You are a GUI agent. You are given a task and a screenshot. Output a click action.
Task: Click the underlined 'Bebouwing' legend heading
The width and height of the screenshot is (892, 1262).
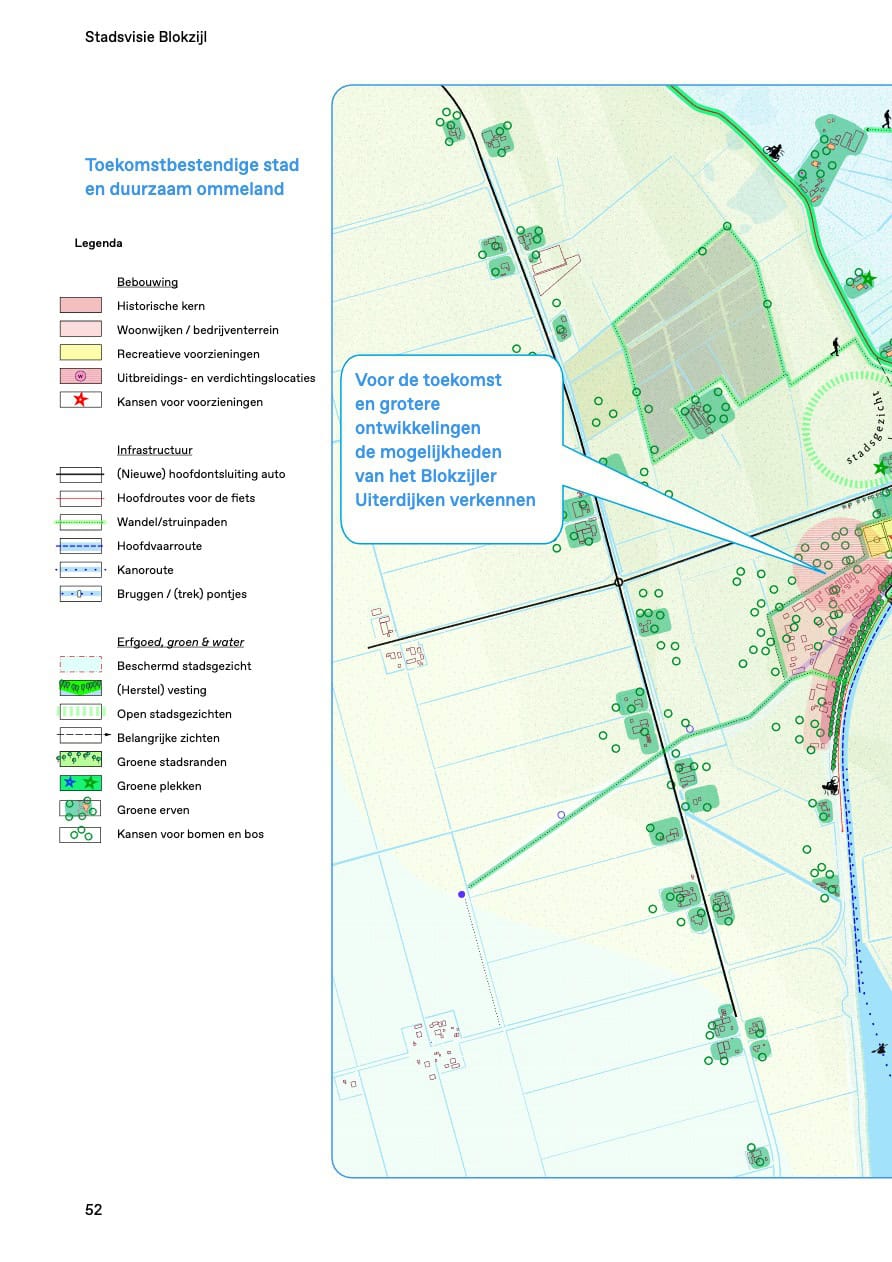coord(147,282)
